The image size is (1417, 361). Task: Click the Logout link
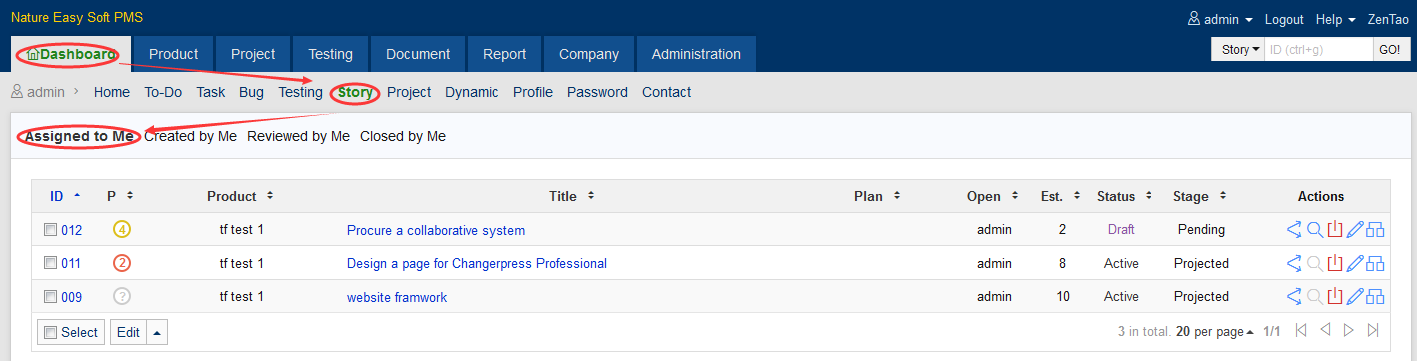pyautogui.click(x=1284, y=19)
